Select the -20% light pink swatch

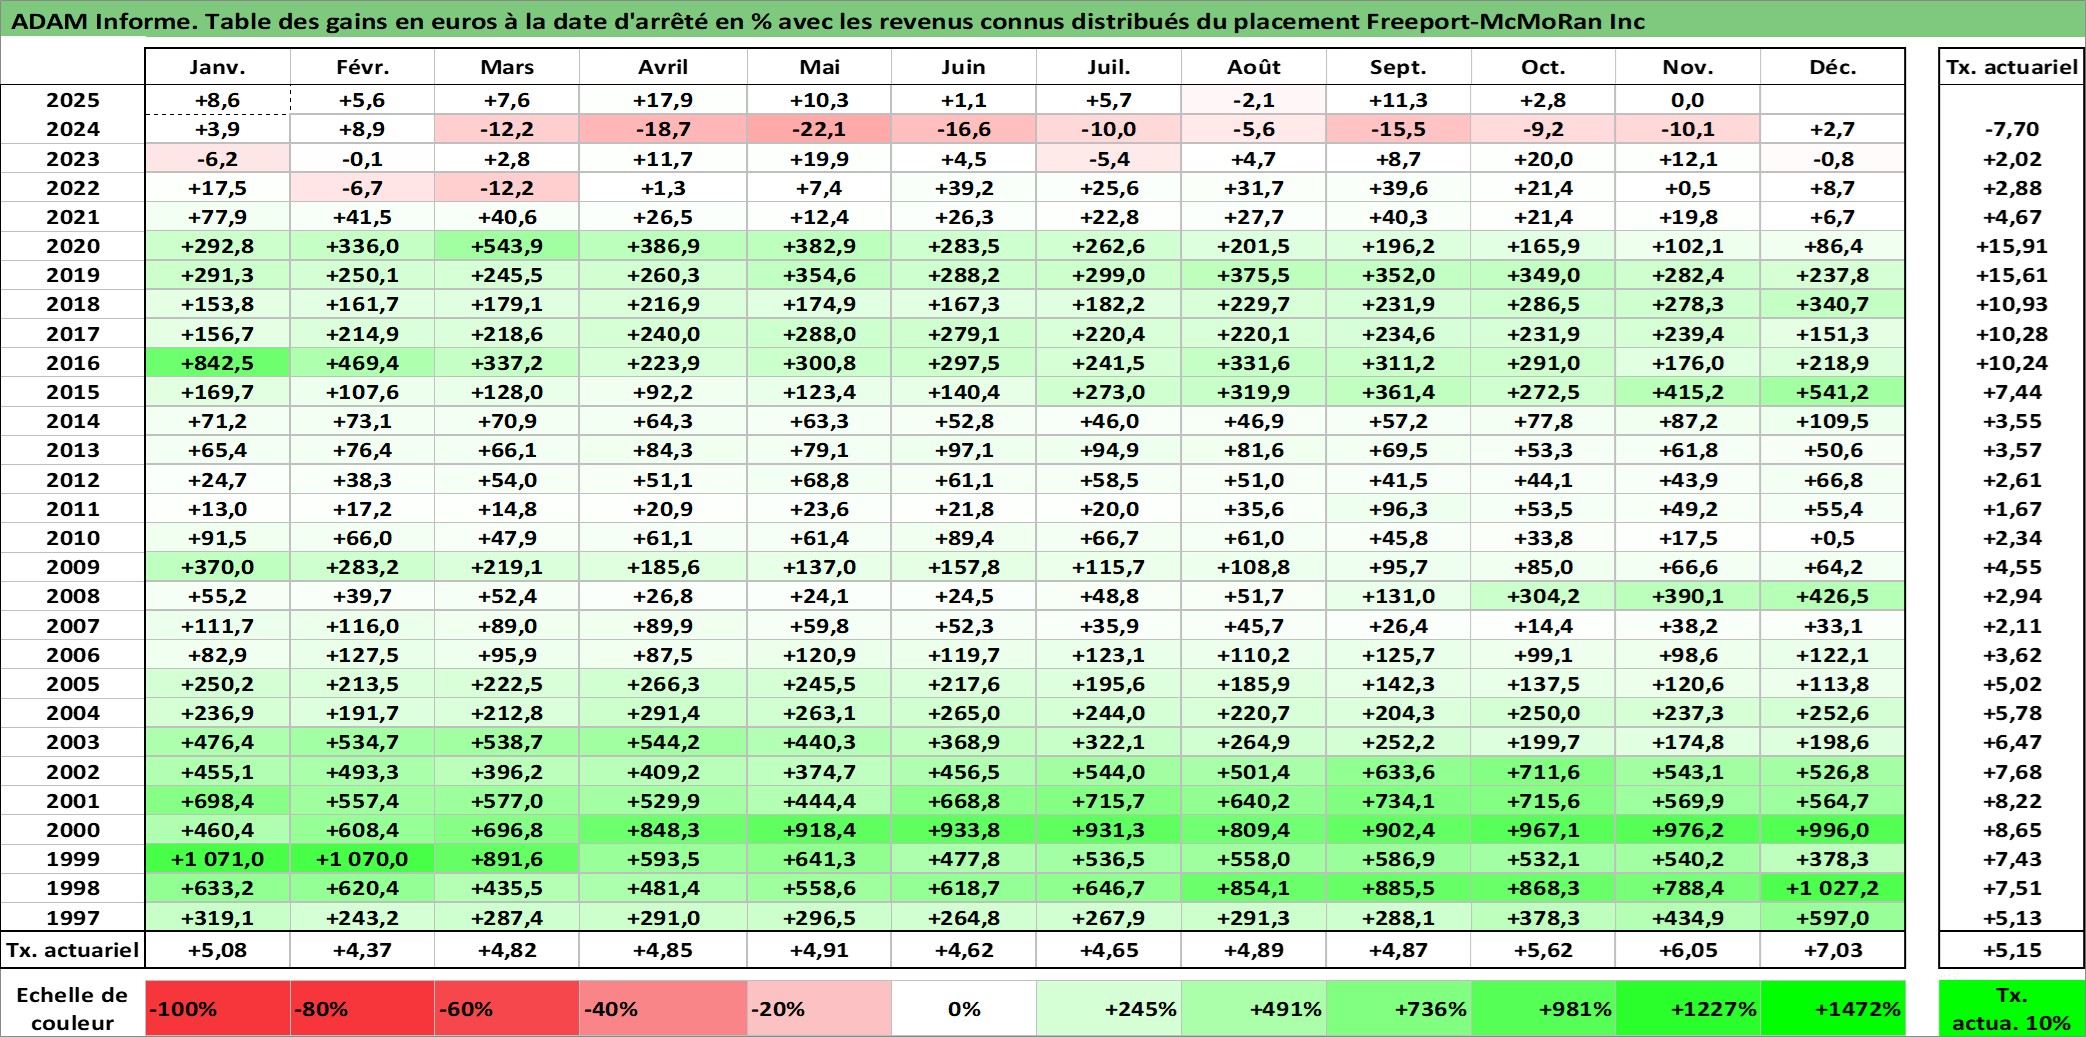click(x=819, y=1008)
